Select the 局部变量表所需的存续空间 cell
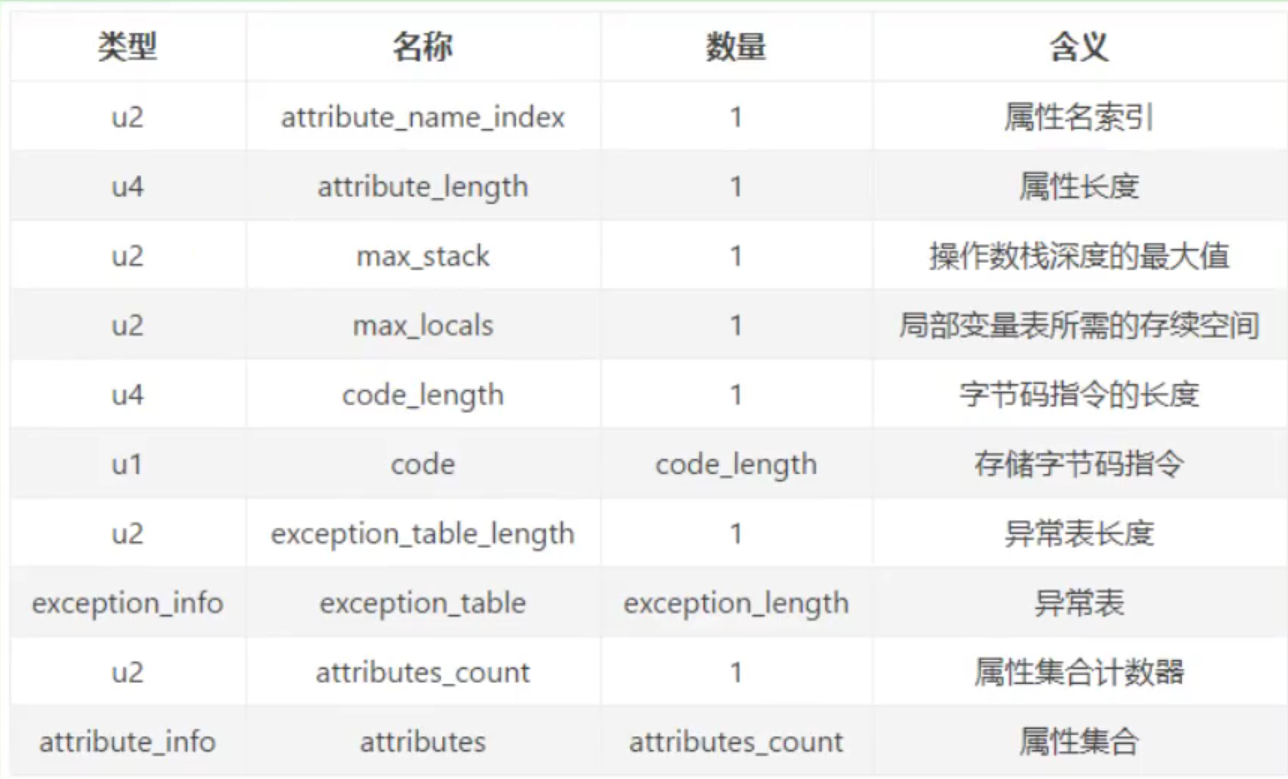Screen dimensions: 1288x779 [x=1079, y=325]
